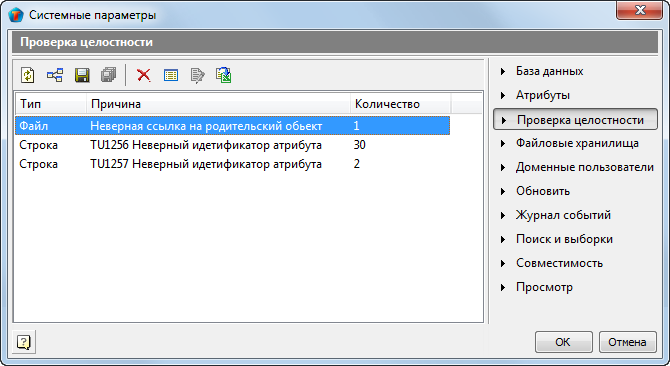Expand the arrow next to Атрибуты

503,95
